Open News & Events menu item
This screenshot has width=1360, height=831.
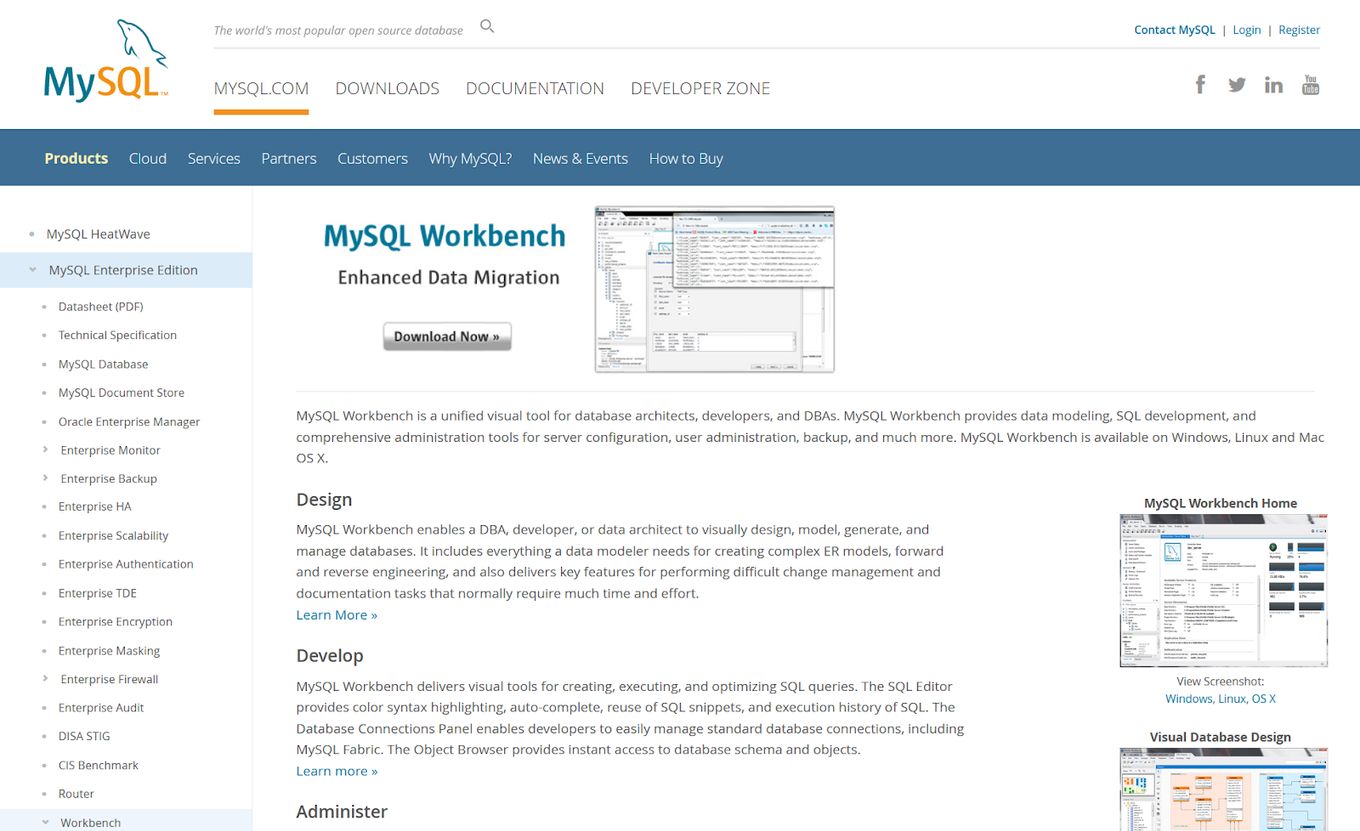pyautogui.click(x=580, y=158)
